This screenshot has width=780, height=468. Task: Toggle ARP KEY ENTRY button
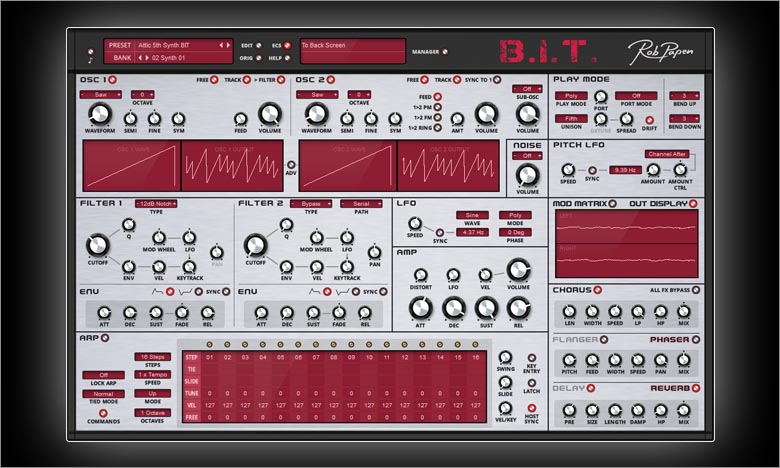(531, 358)
